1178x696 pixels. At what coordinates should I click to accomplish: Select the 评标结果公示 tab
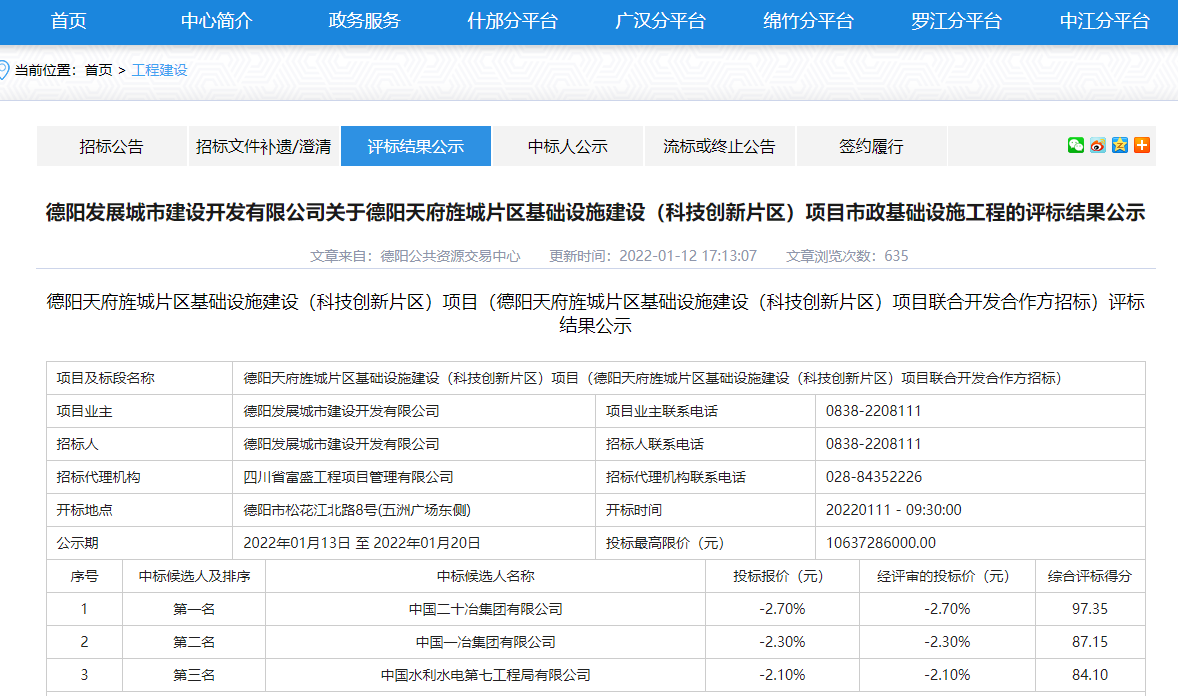pyautogui.click(x=416, y=146)
